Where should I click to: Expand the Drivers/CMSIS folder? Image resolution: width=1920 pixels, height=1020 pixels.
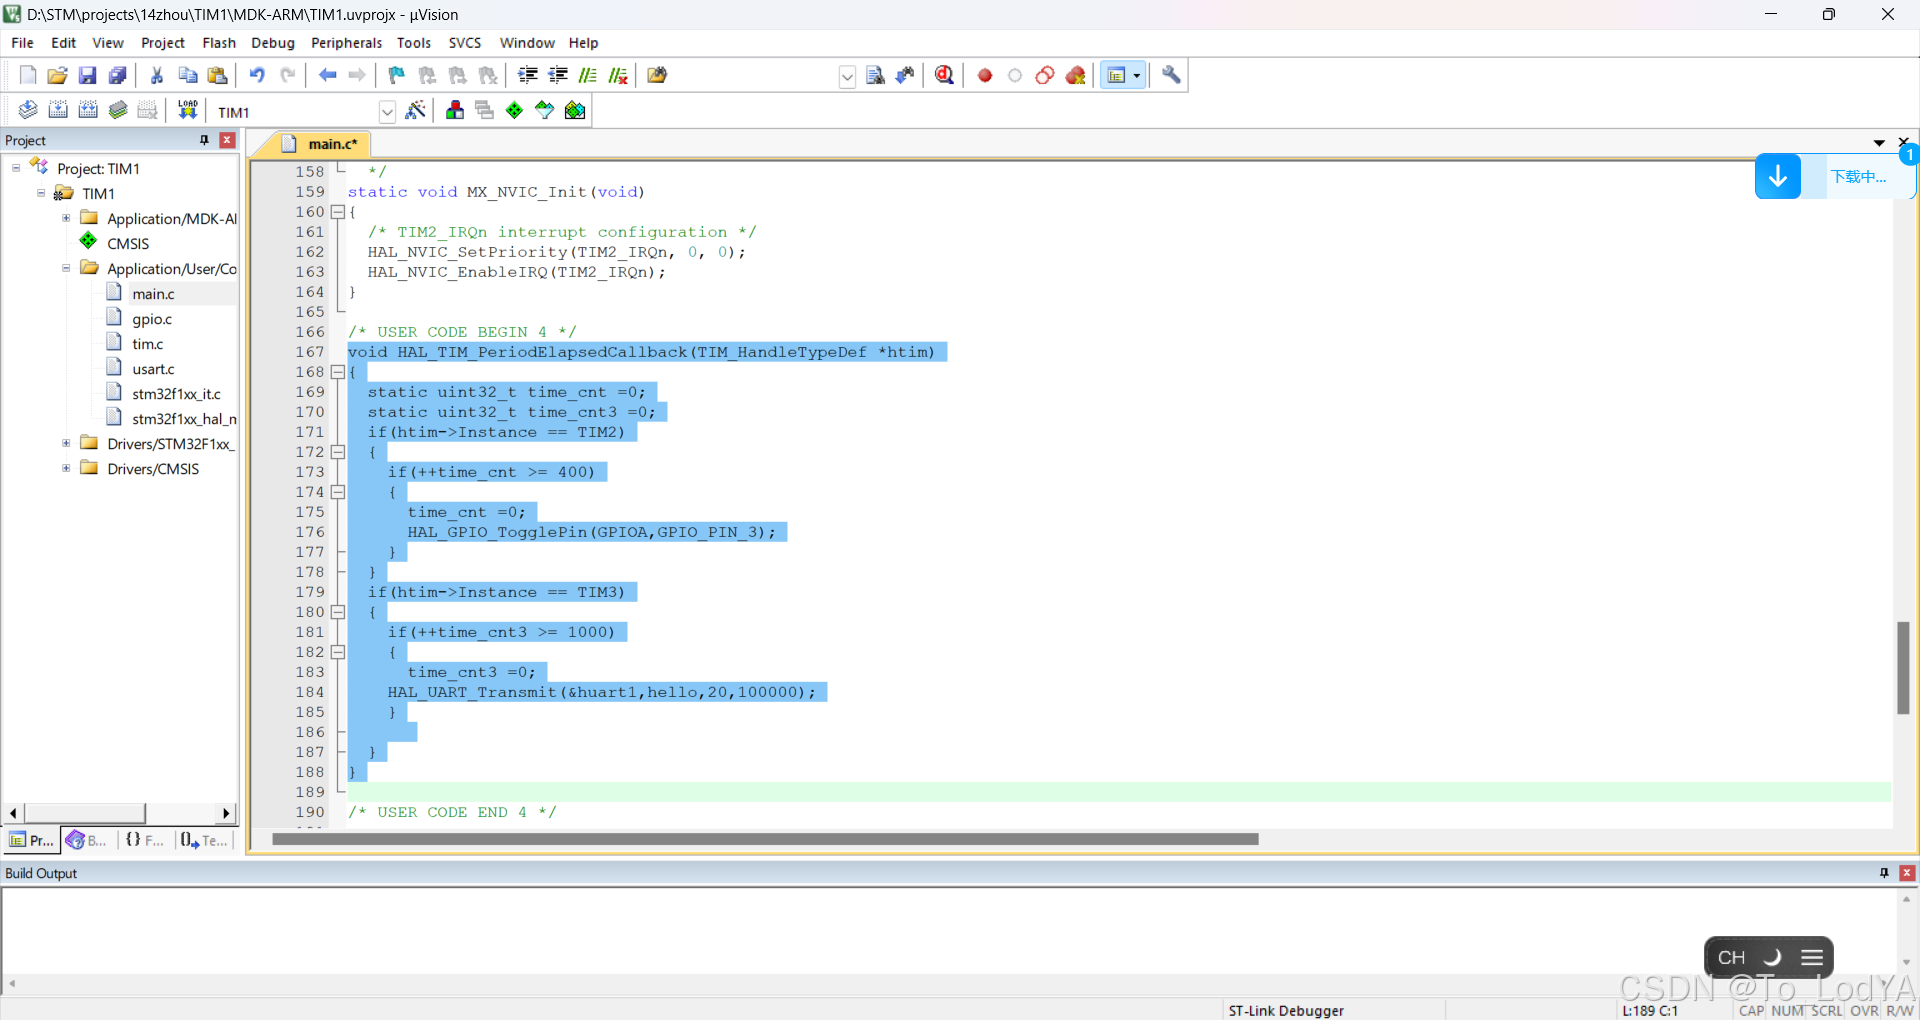click(66, 468)
